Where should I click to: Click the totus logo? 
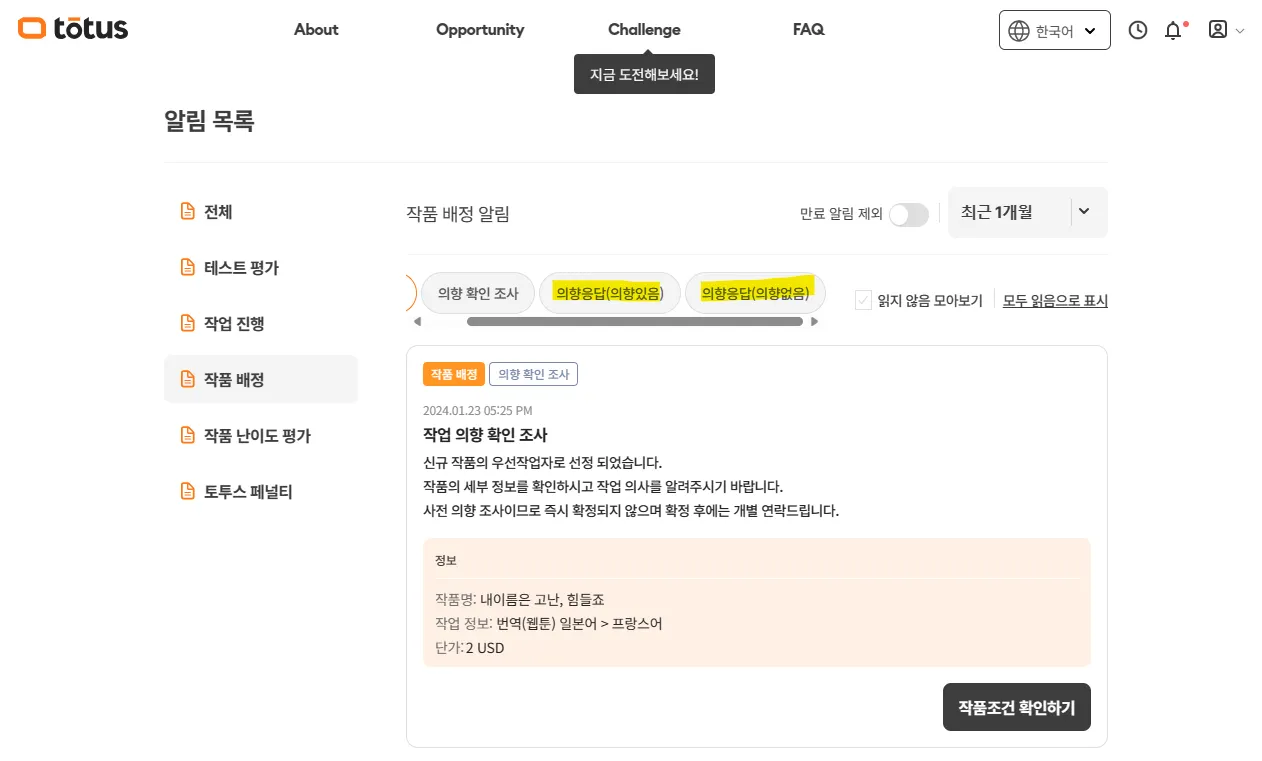click(x=73, y=29)
